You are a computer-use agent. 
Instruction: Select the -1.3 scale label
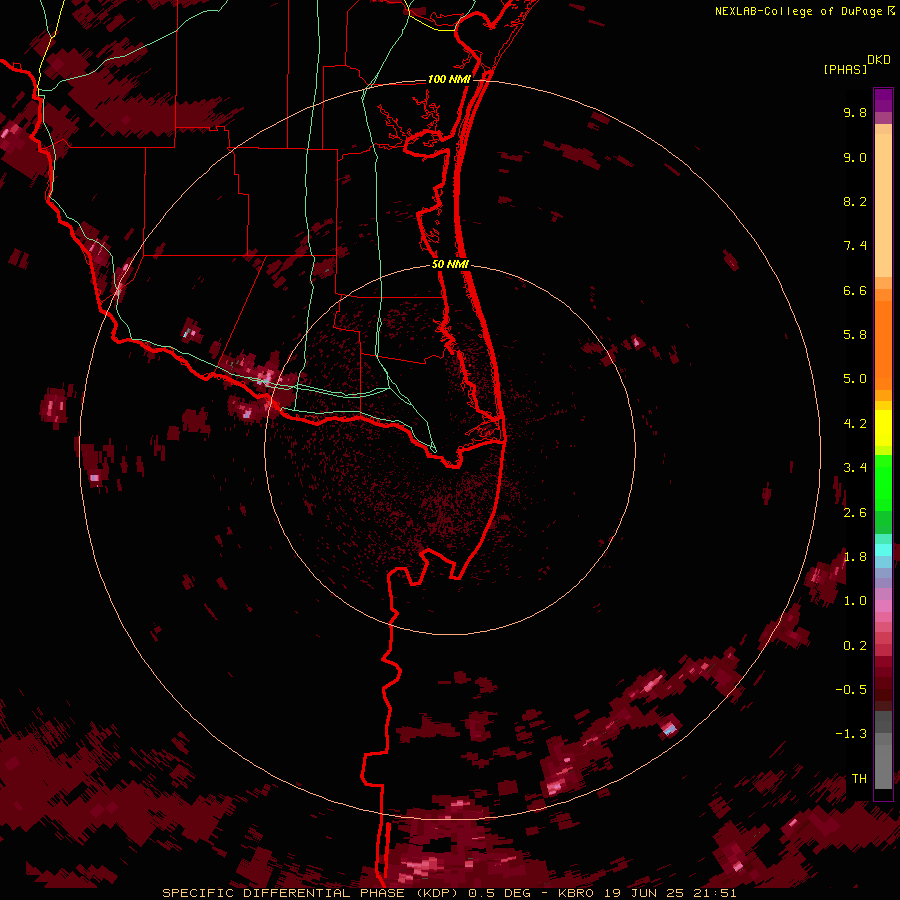pyautogui.click(x=851, y=734)
